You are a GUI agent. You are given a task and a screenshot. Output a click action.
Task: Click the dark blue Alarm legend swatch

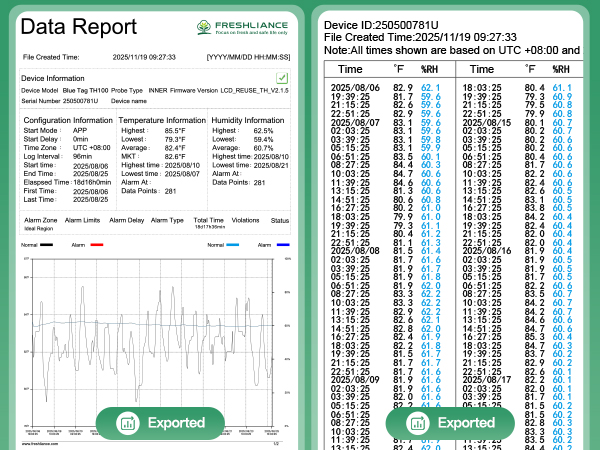point(283,244)
